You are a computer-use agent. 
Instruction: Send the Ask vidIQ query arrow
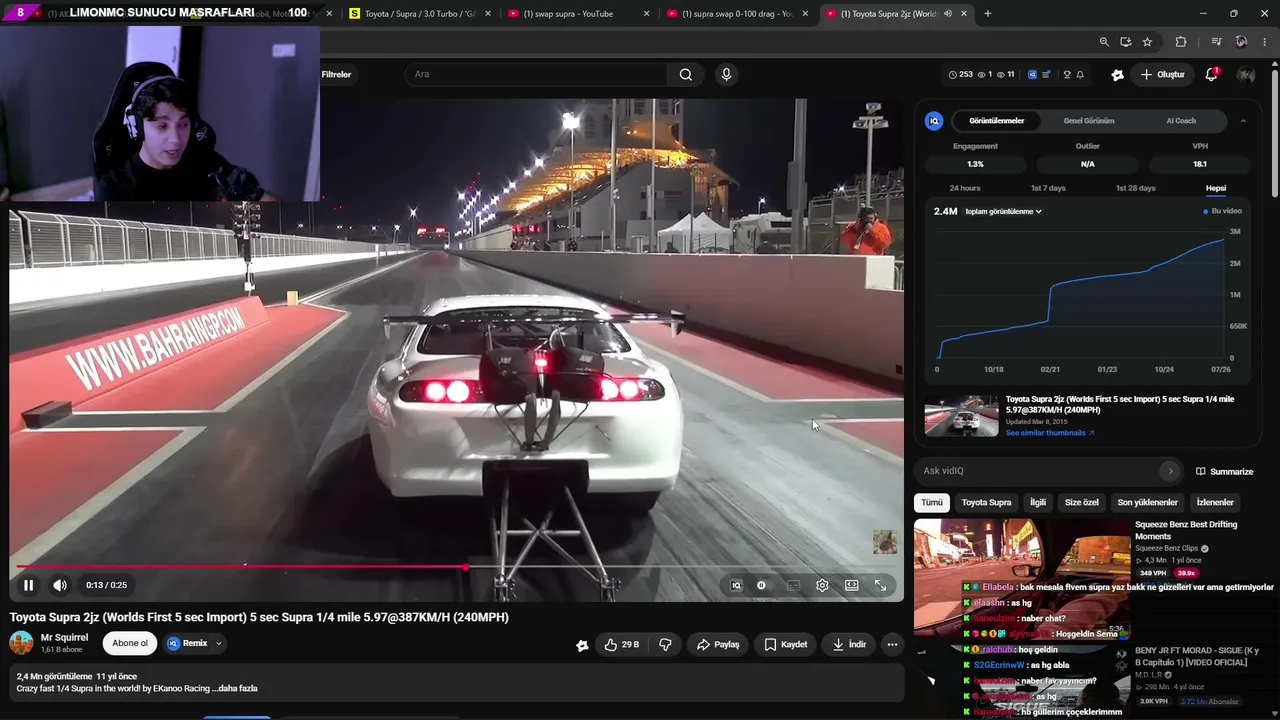(x=1170, y=471)
